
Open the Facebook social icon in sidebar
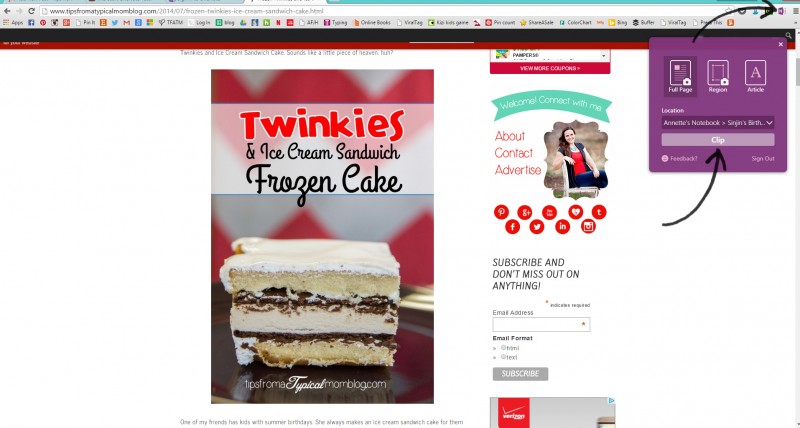click(x=512, y=226)
